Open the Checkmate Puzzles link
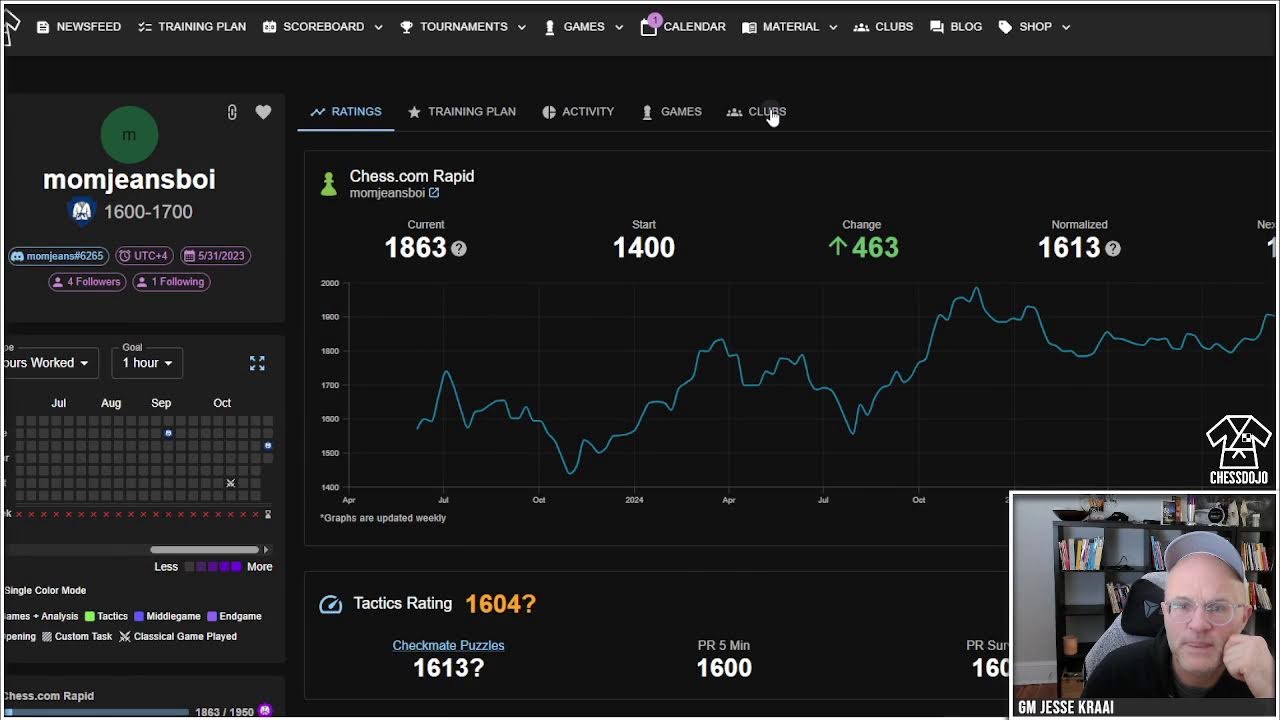Viewport: 1280px width, 720px height. 448,645
